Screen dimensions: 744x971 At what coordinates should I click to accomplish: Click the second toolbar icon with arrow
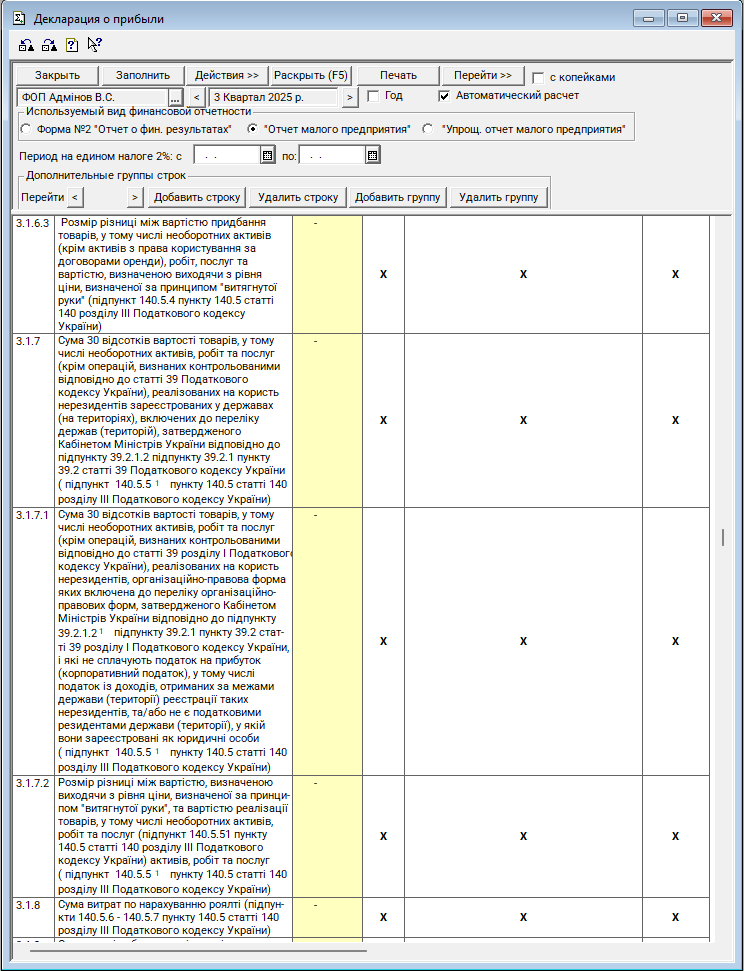(49, 45)
